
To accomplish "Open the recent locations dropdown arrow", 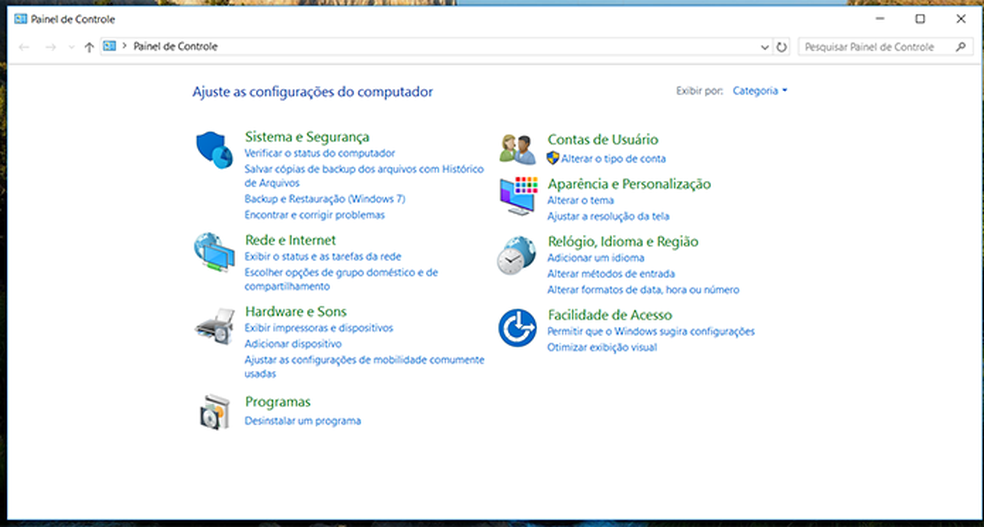I will click(71, 47).
